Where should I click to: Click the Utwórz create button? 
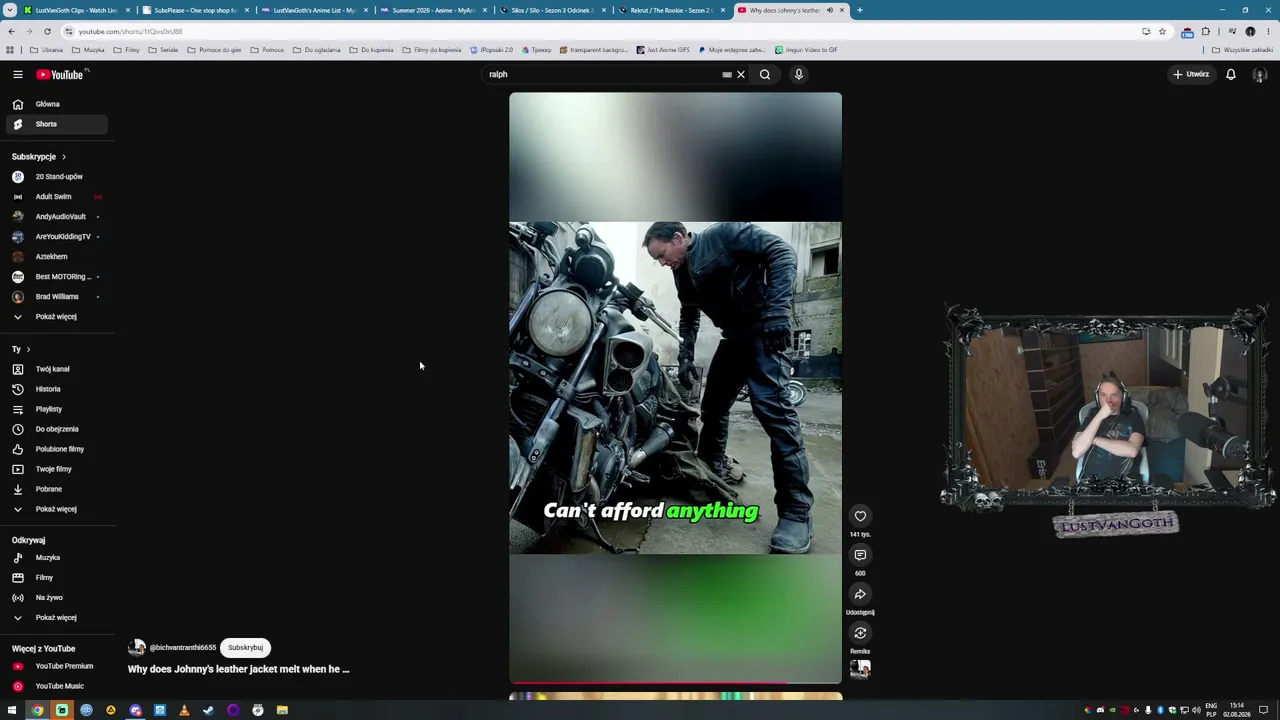pyautogui.click(x=1192, y=74)
